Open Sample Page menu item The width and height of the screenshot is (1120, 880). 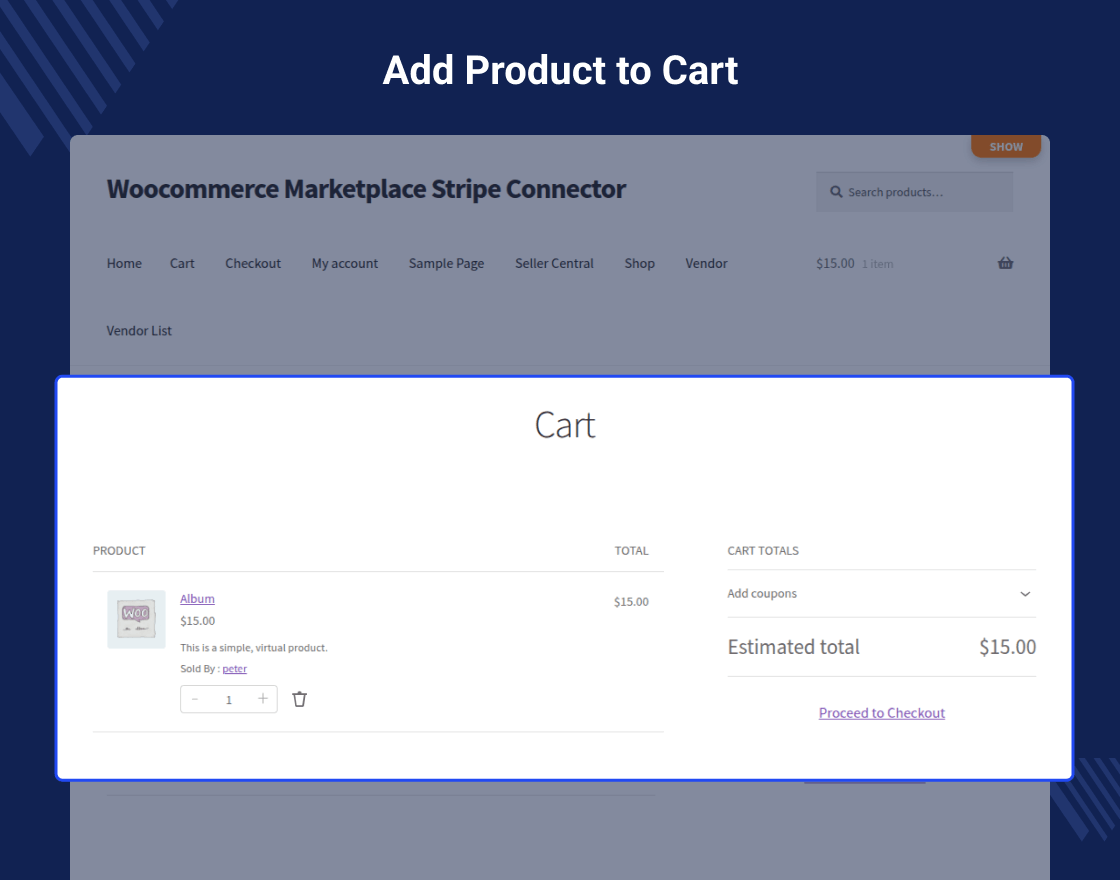coord(446,264)
